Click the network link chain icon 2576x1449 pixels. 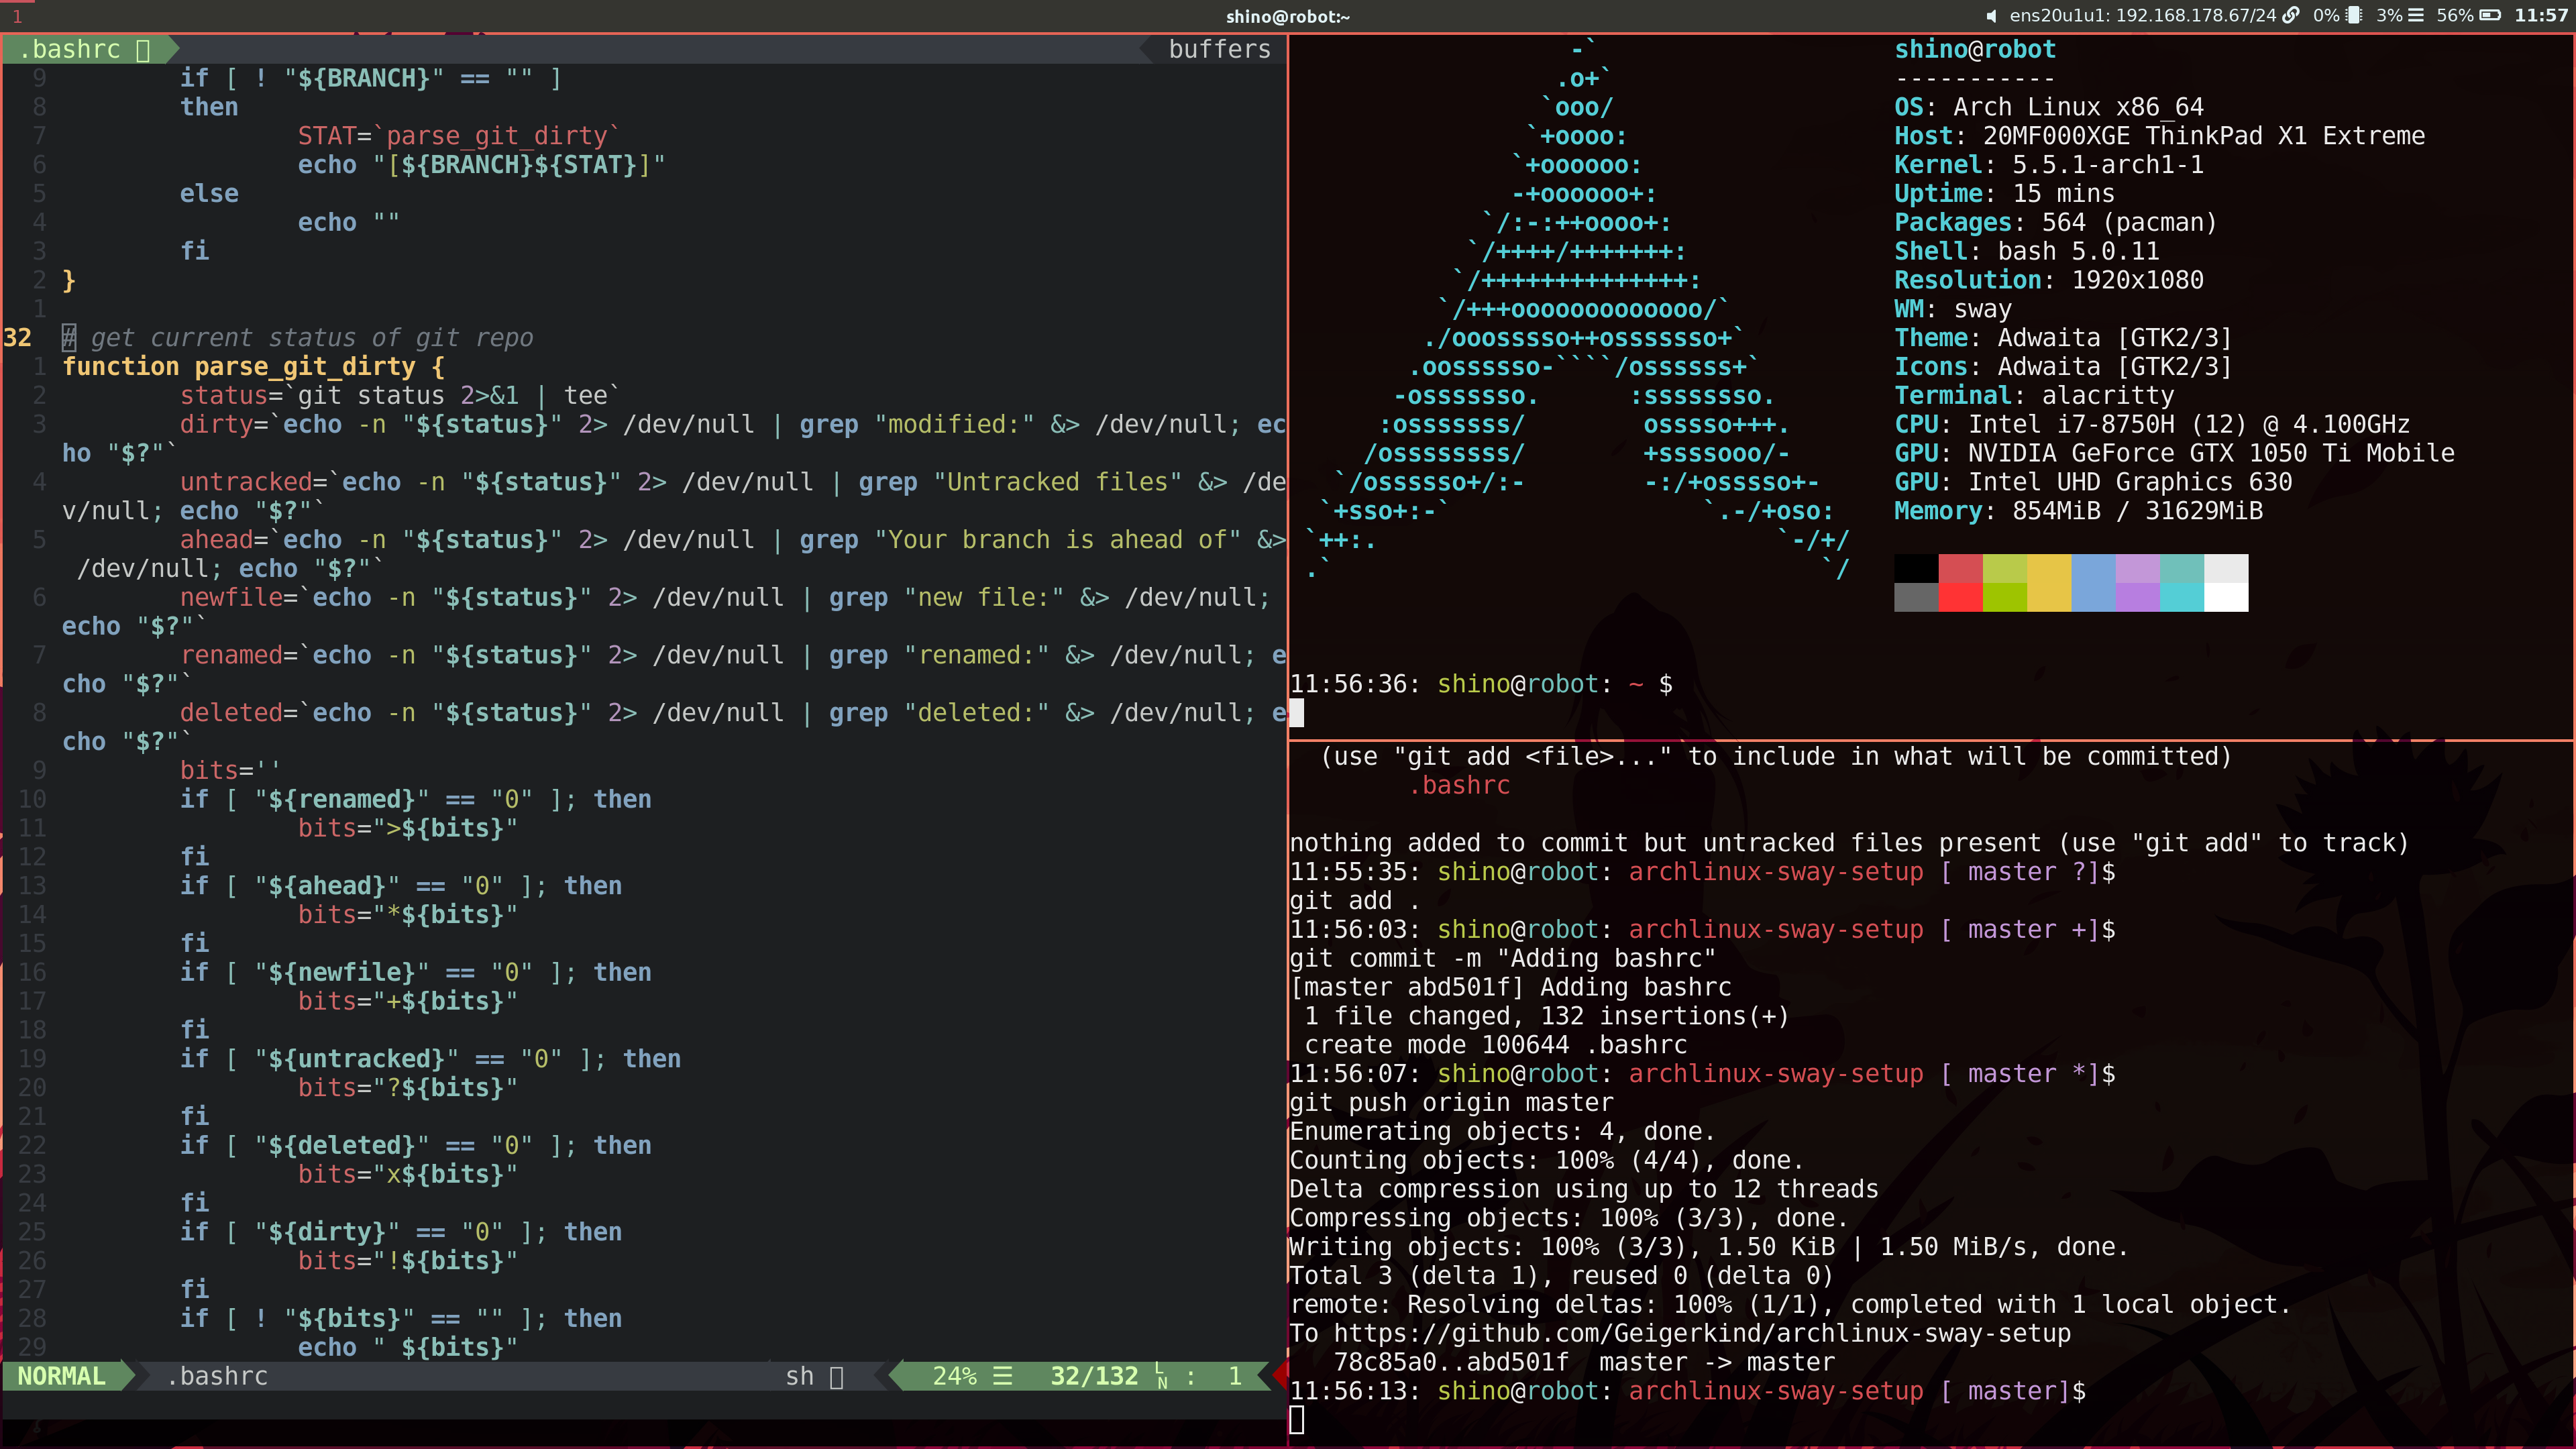pos(2291,16)
